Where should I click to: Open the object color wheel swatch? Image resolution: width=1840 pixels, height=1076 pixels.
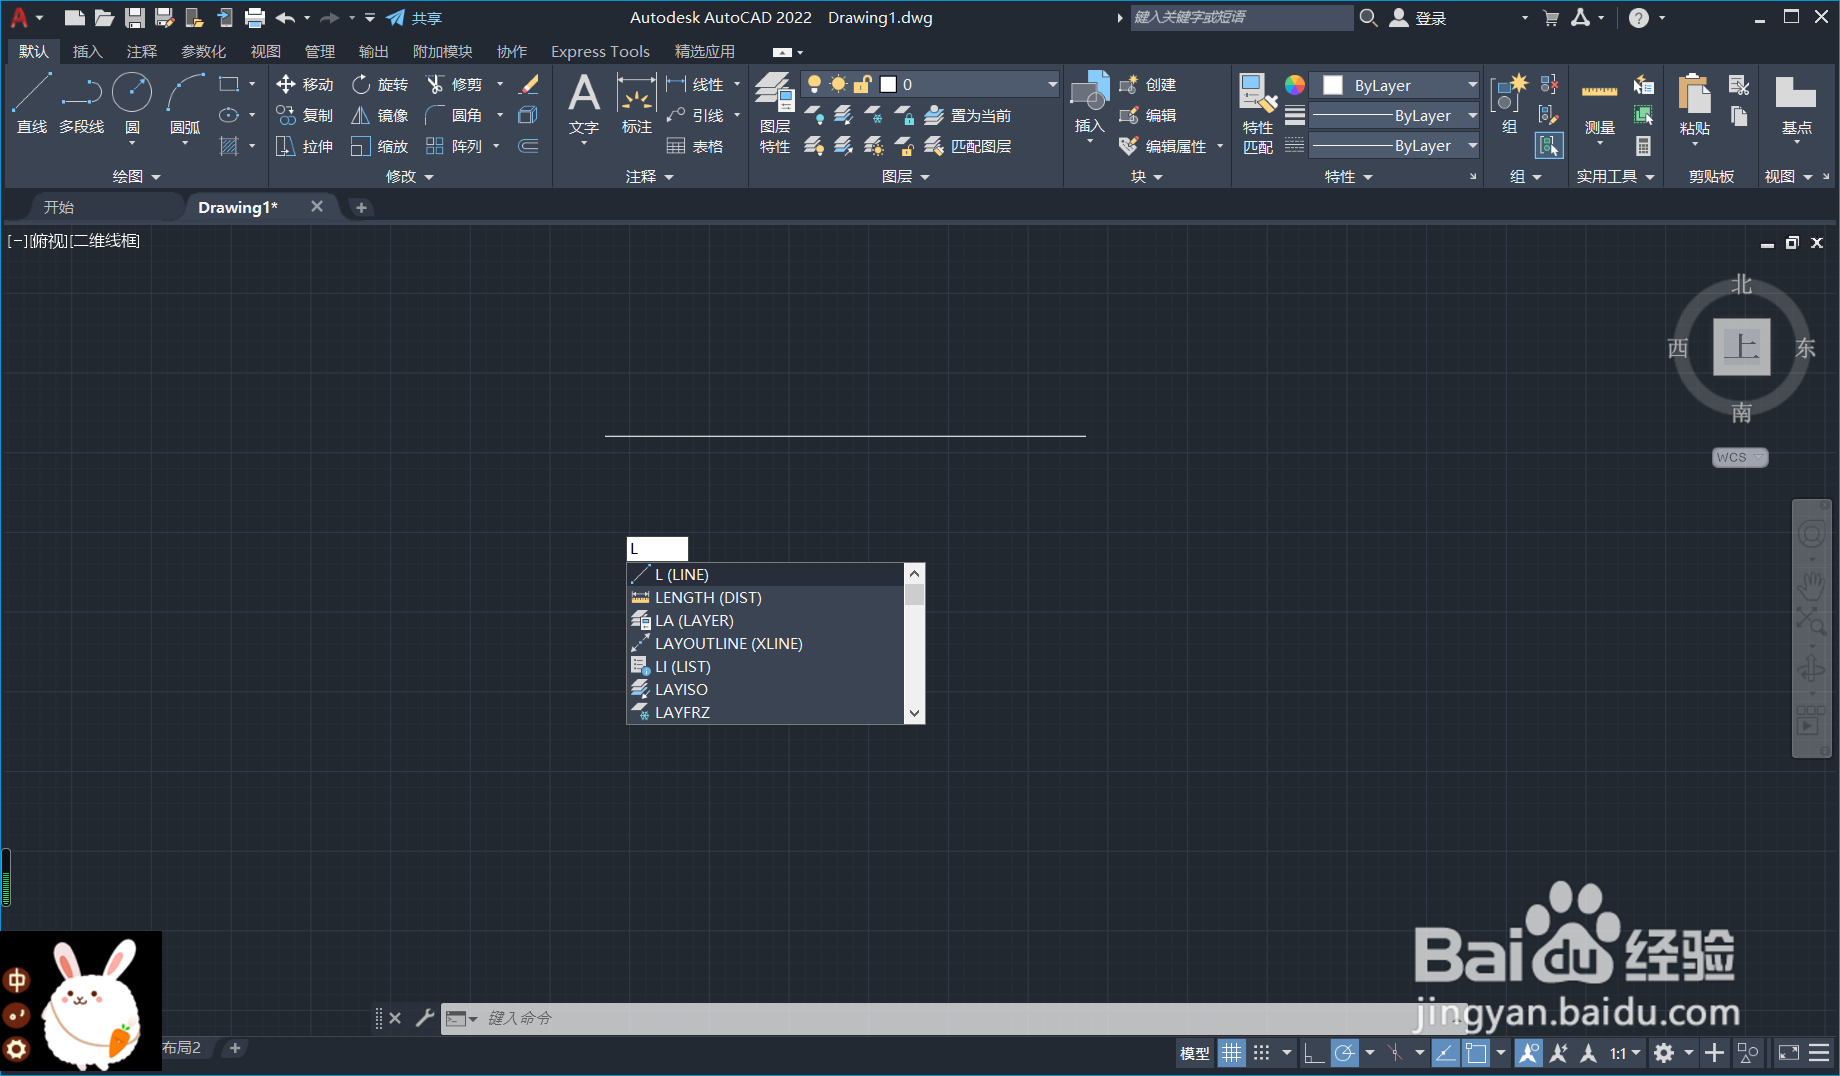pyautogui.click(x=1295, y=85)
